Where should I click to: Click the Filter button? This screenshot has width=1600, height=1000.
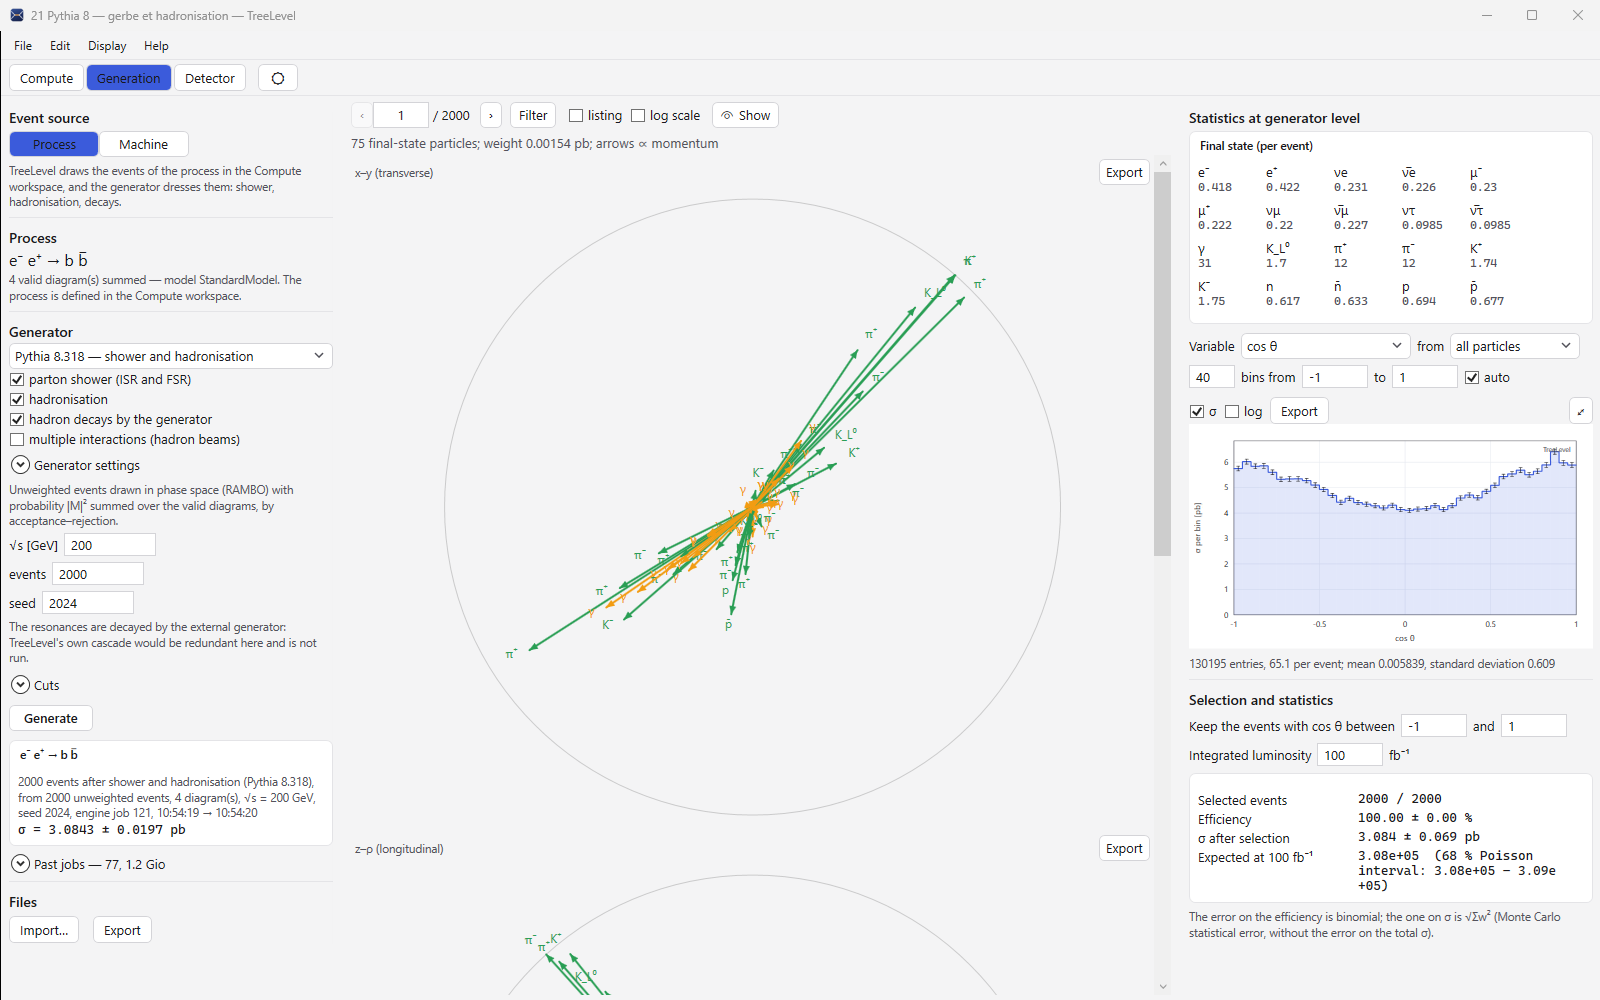tap(533, 116)
